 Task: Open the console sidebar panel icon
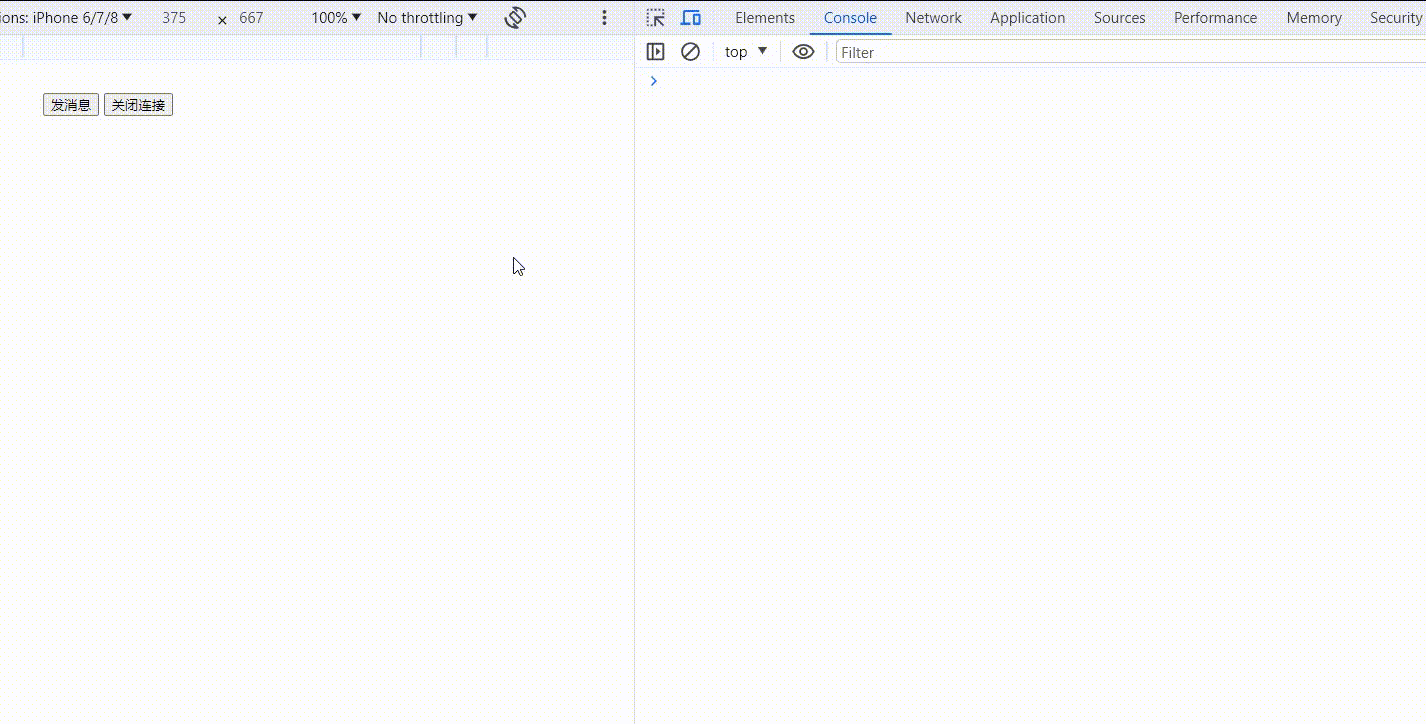(656, 51)
